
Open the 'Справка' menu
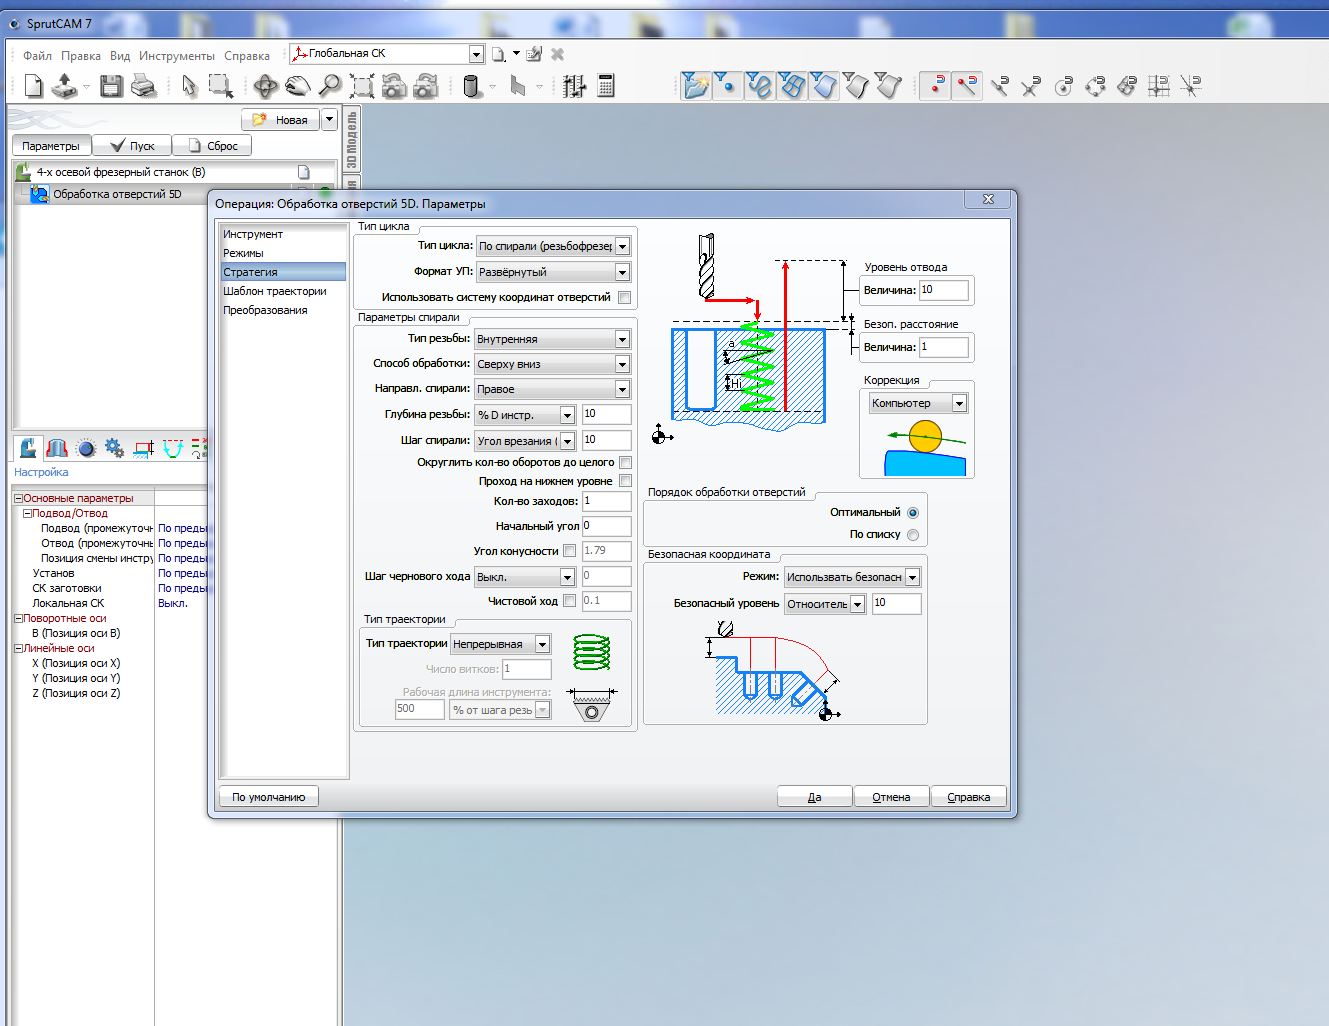[x=247, y=56]
